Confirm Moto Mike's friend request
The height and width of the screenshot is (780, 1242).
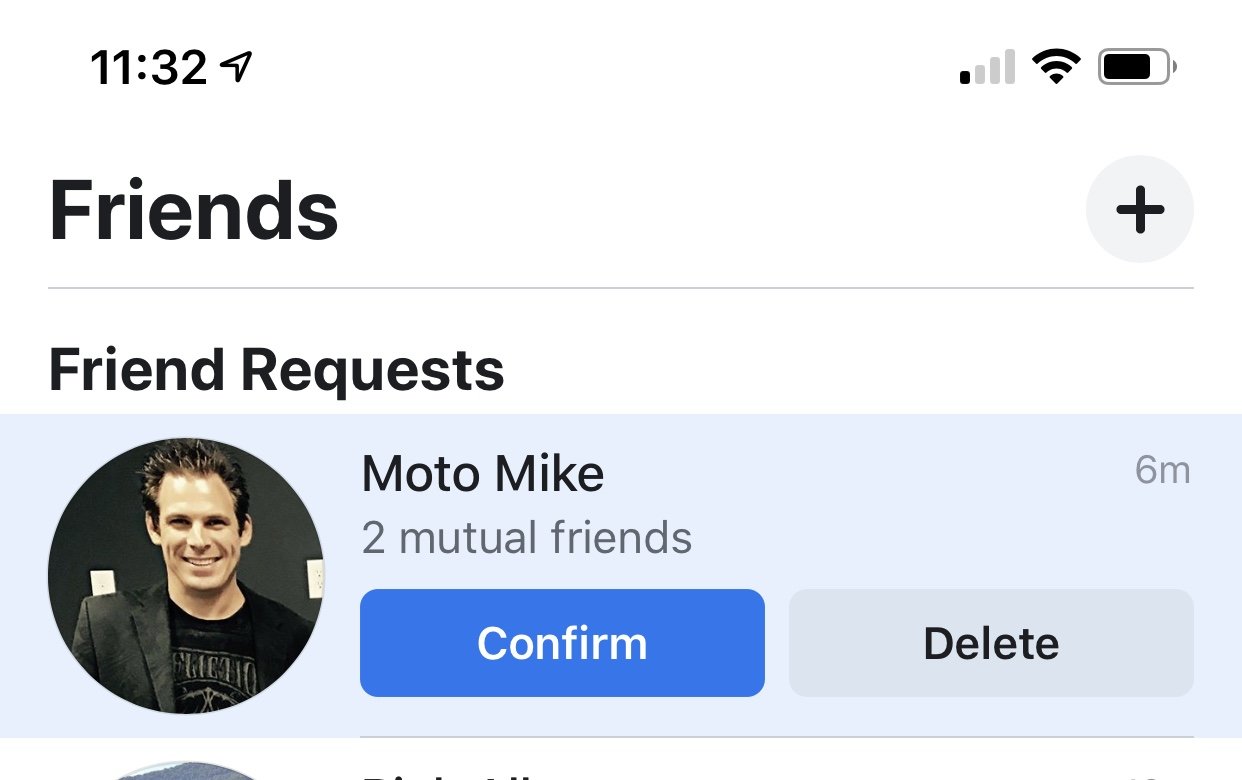(562, 643)
